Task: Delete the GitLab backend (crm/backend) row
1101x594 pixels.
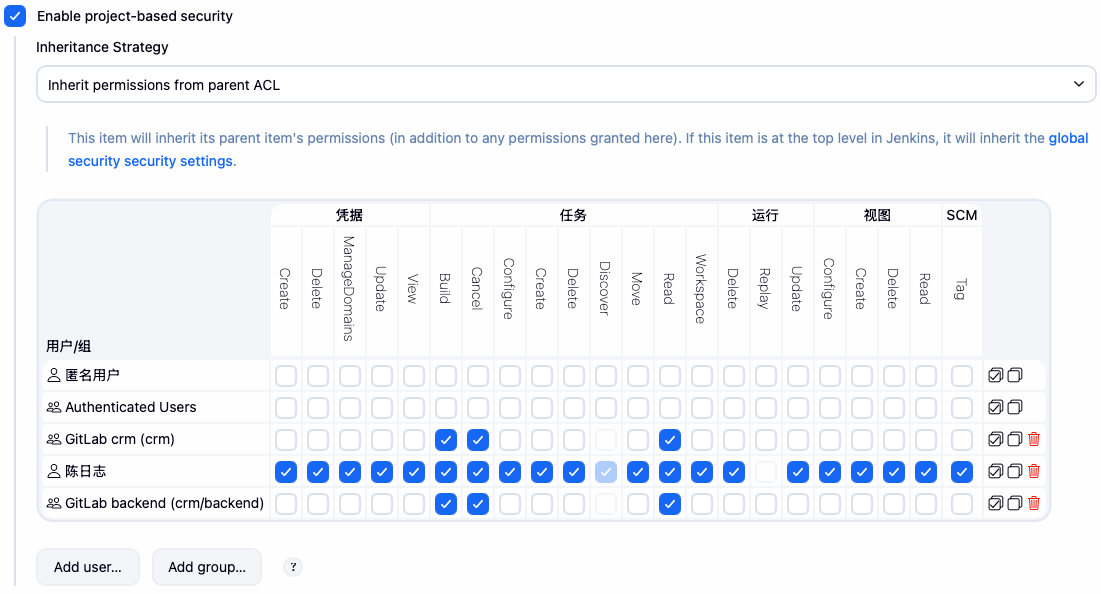Action: (x=1034, y=504)
